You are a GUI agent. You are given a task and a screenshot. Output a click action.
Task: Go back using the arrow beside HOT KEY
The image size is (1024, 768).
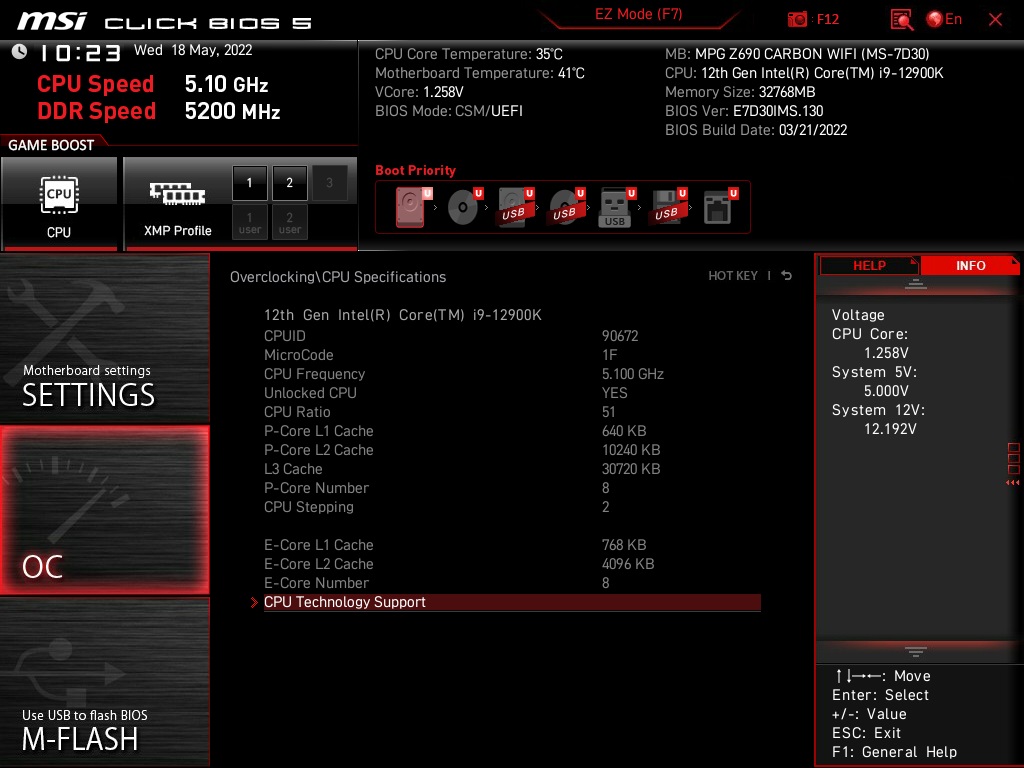pyautogui.click(x=787, y=276)
